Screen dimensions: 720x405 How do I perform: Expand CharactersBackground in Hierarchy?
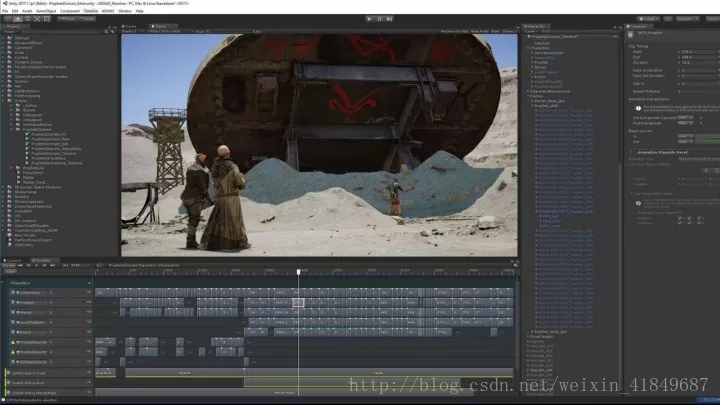tap(529, 91)
